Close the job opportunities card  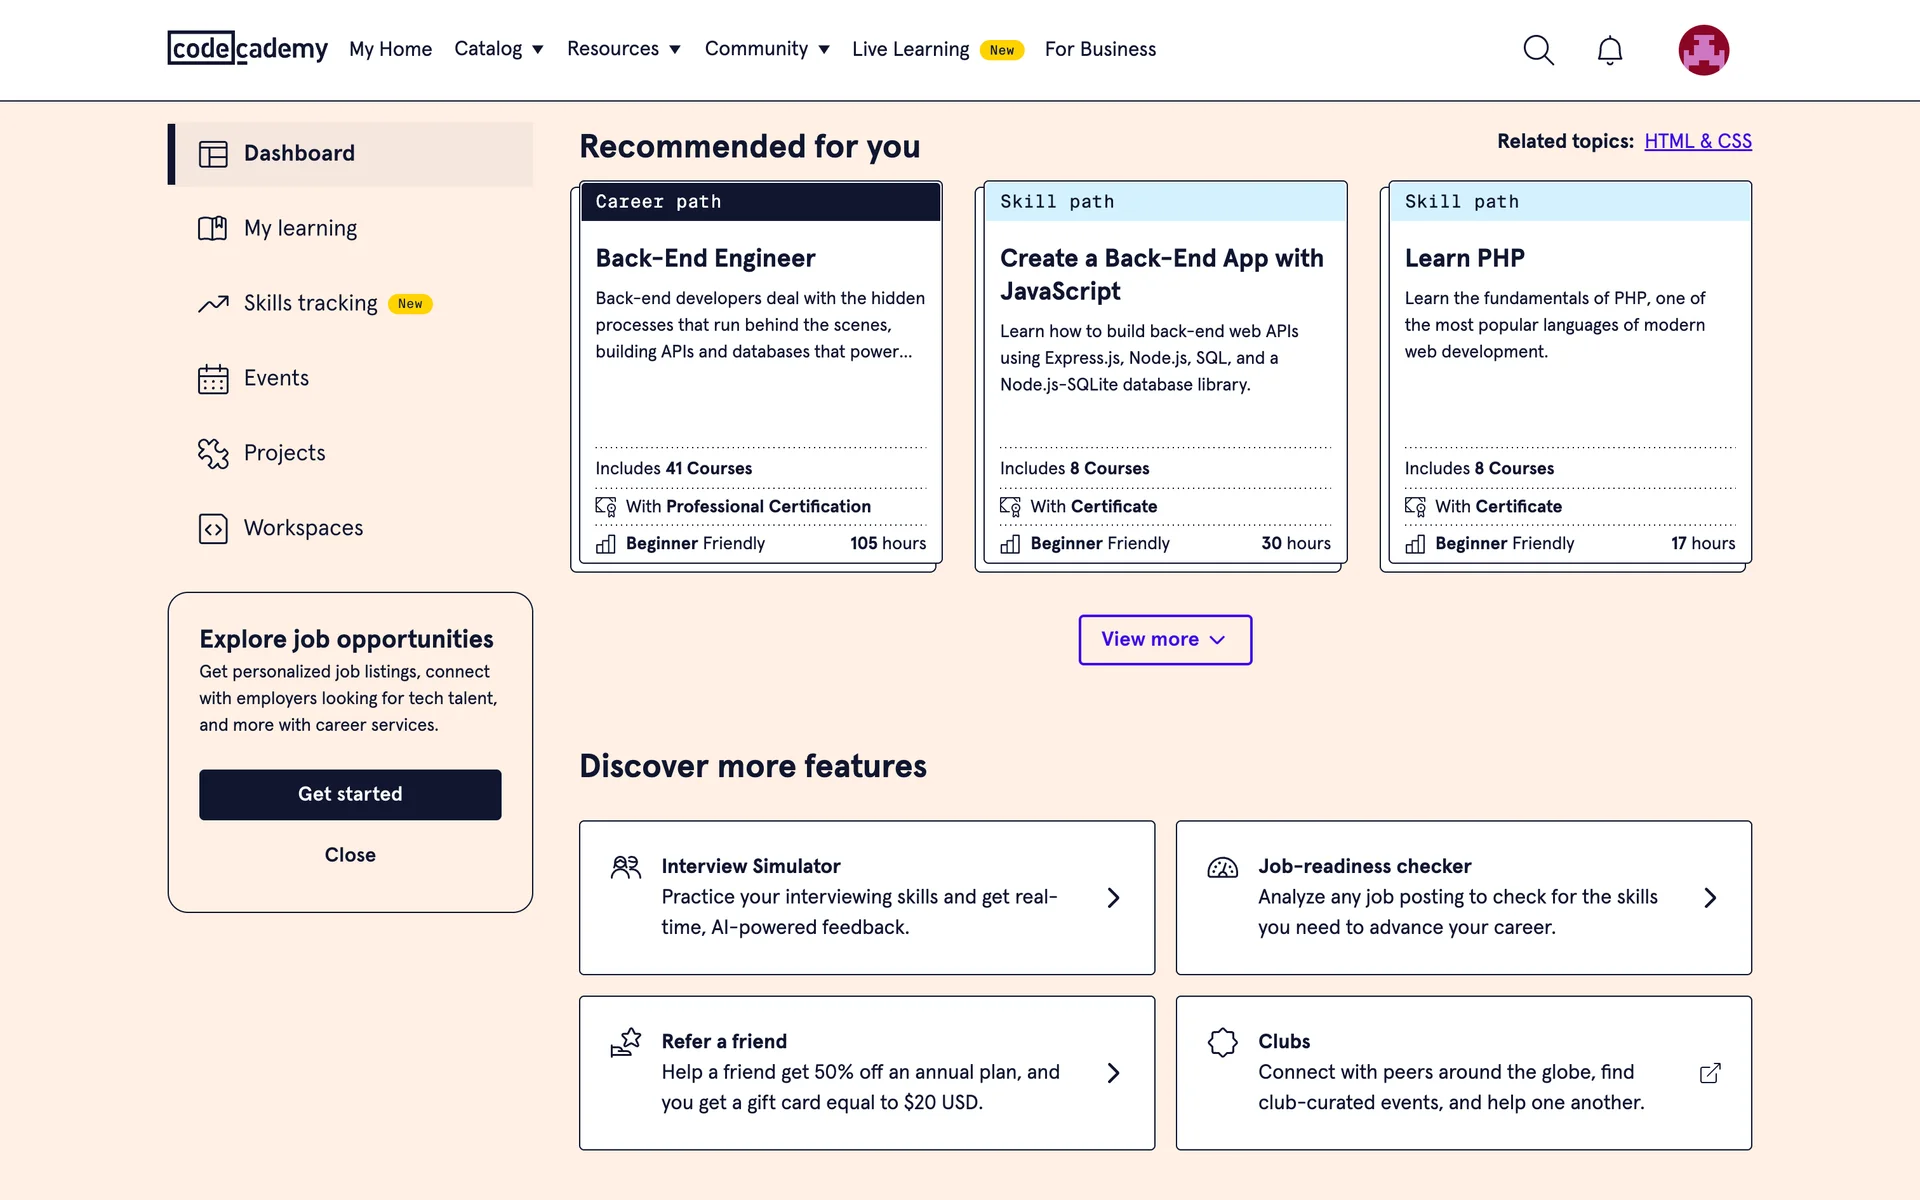350,855
